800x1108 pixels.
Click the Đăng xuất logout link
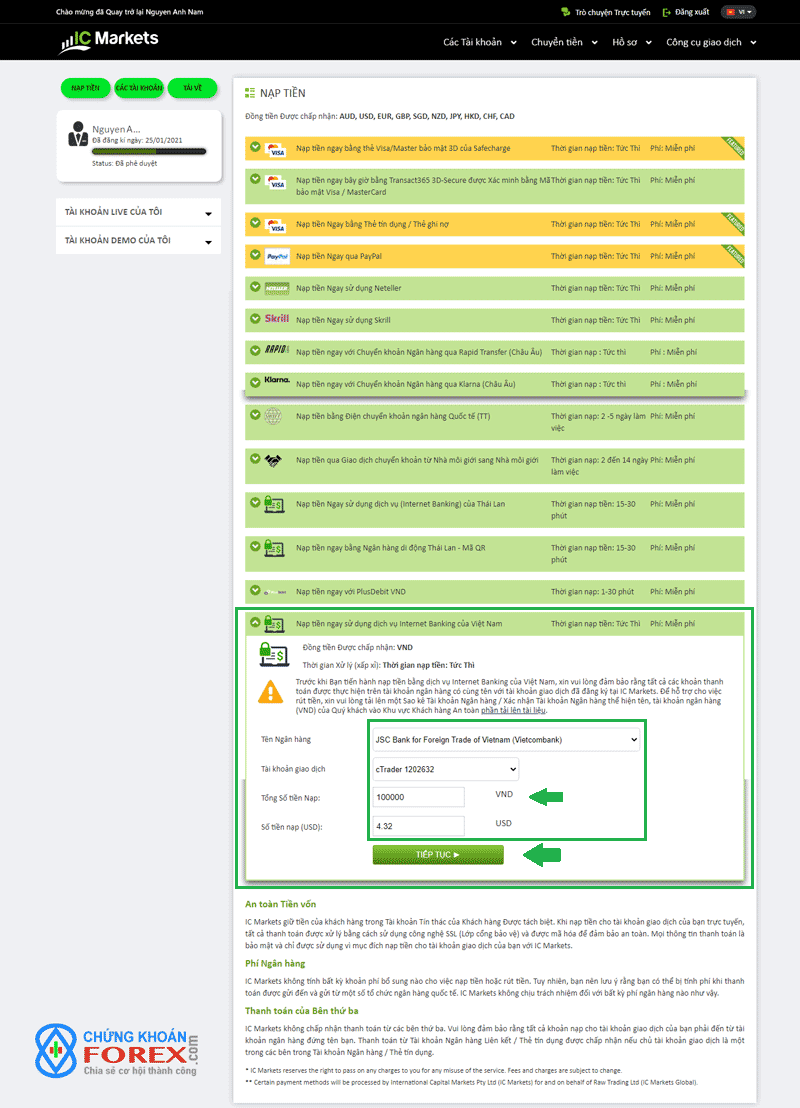point(685,12)
